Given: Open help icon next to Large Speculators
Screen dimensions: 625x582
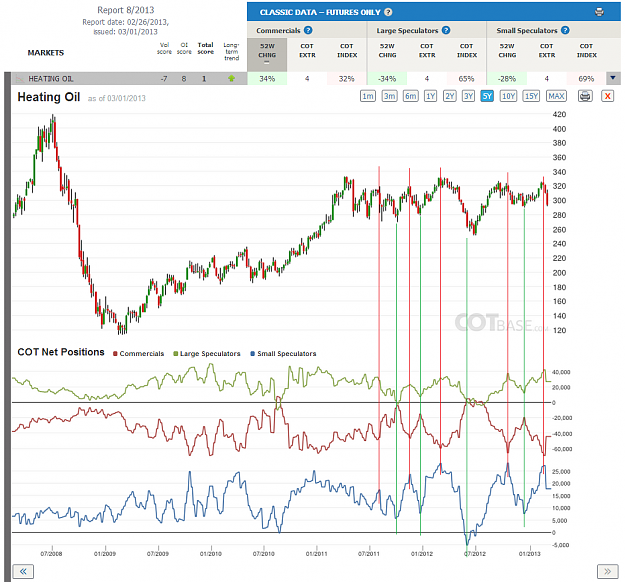Looking at the screenshot, I should tap(446, 30).
